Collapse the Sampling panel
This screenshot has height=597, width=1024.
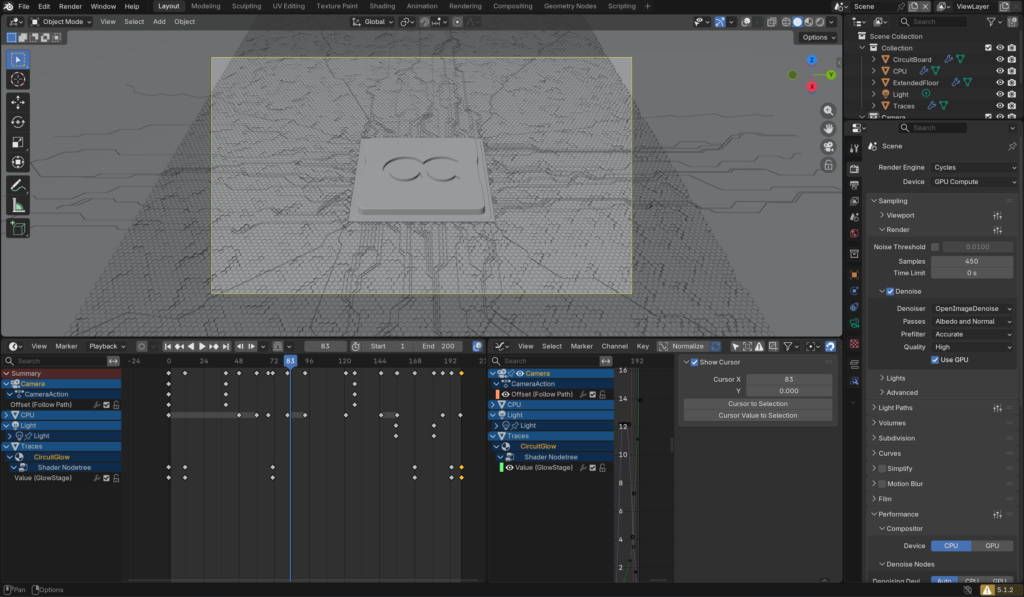(892, 201)
